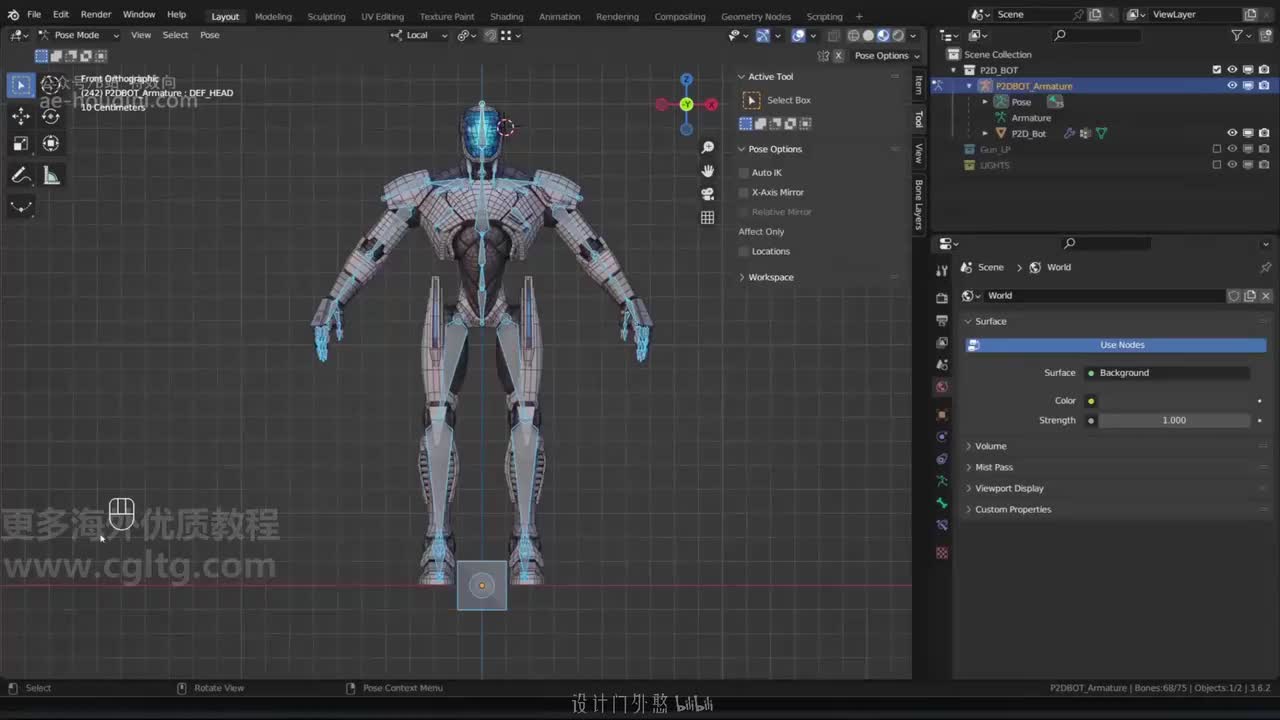The width and height of the screenshot is (1280, 720).
Task: Click the Blender logo menu icon
Action: point(13,15)
